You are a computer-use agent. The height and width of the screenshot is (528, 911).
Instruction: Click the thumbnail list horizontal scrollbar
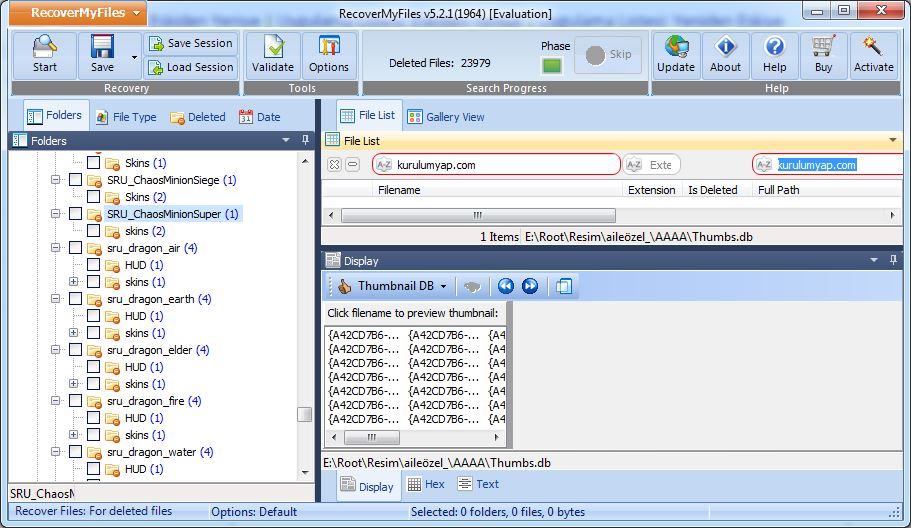tap(372, 437)
